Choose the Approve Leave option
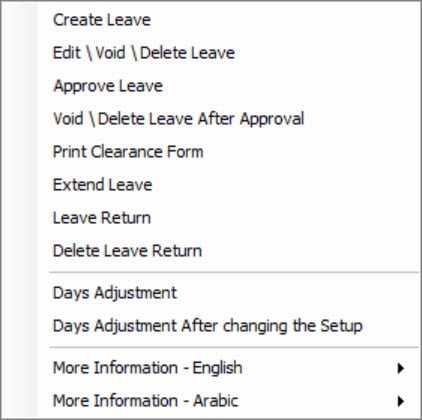 click(x=228, y=86)
